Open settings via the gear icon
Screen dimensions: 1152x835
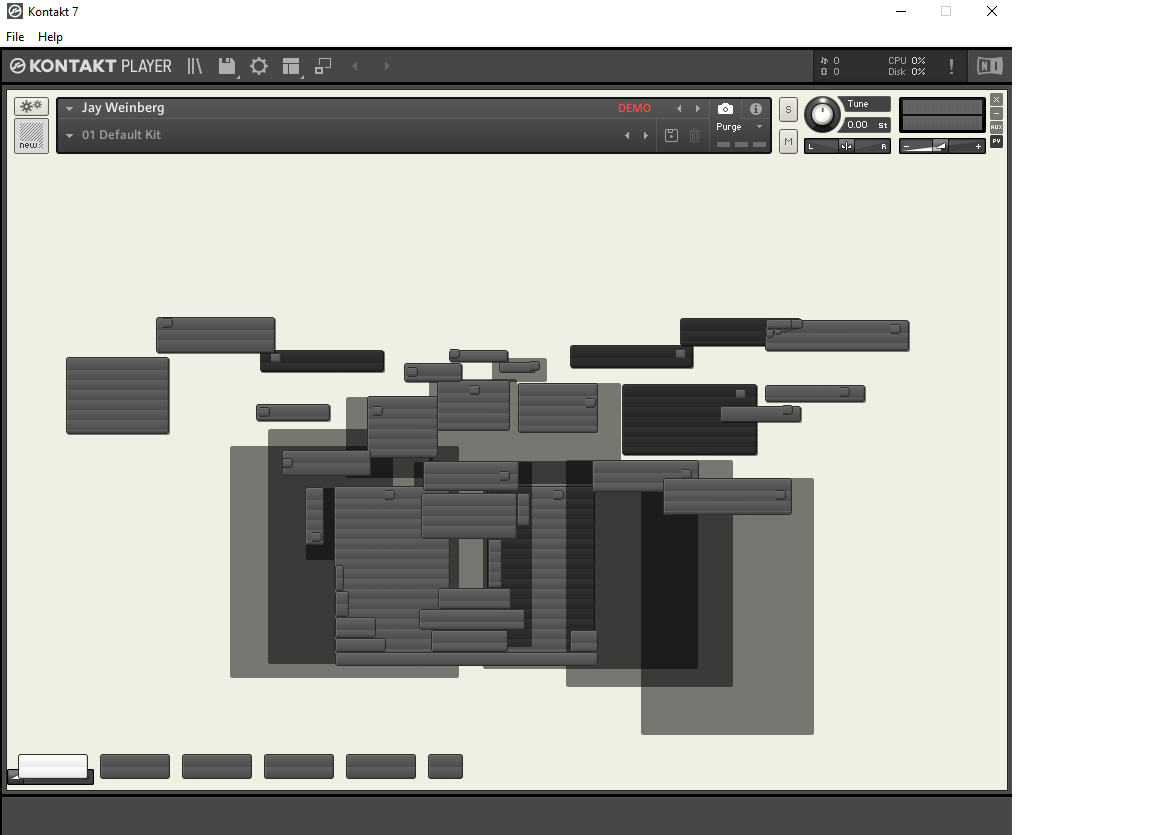coord(259,67)
